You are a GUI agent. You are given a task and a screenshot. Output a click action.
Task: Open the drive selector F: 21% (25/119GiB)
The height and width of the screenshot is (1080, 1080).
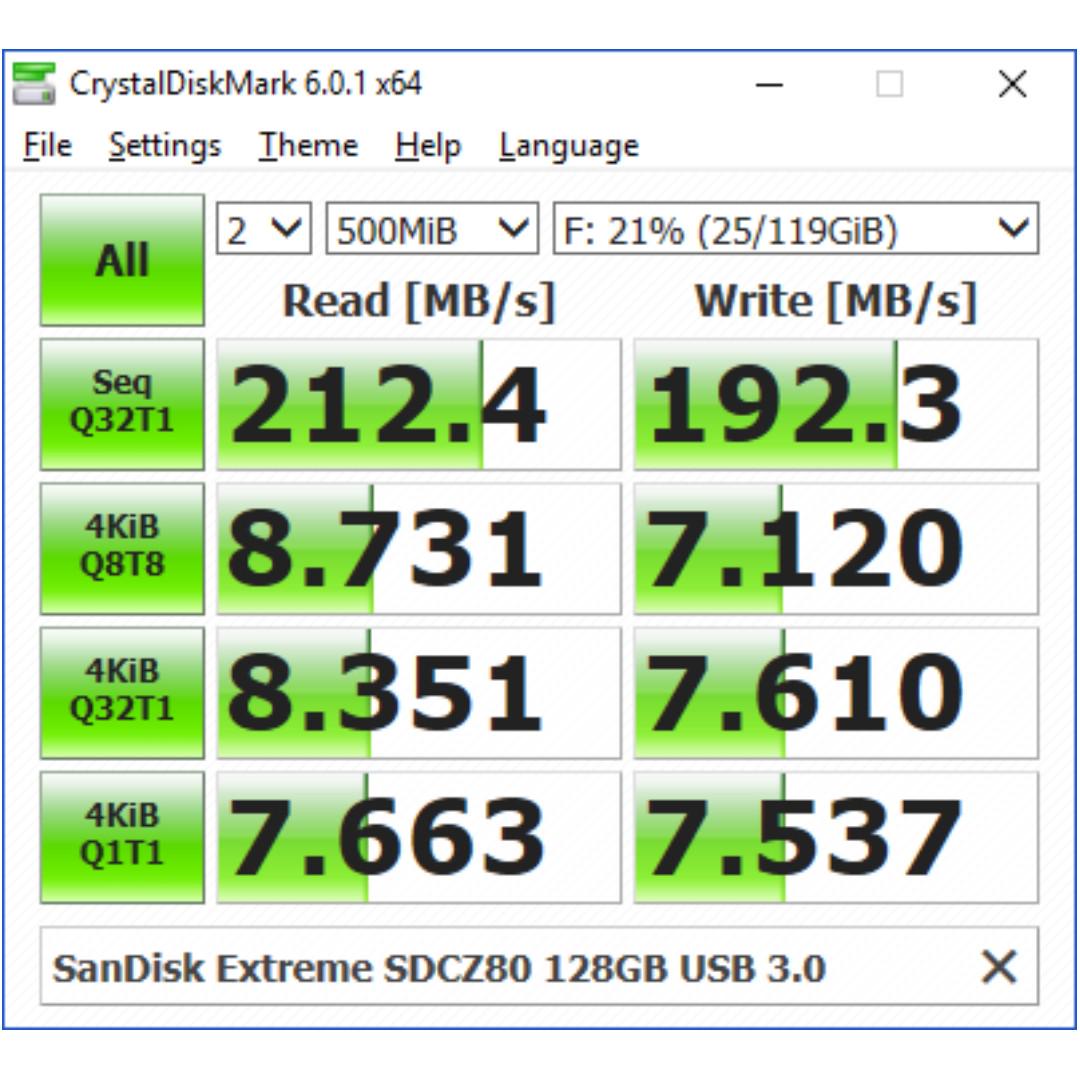[x=796, y=229]
